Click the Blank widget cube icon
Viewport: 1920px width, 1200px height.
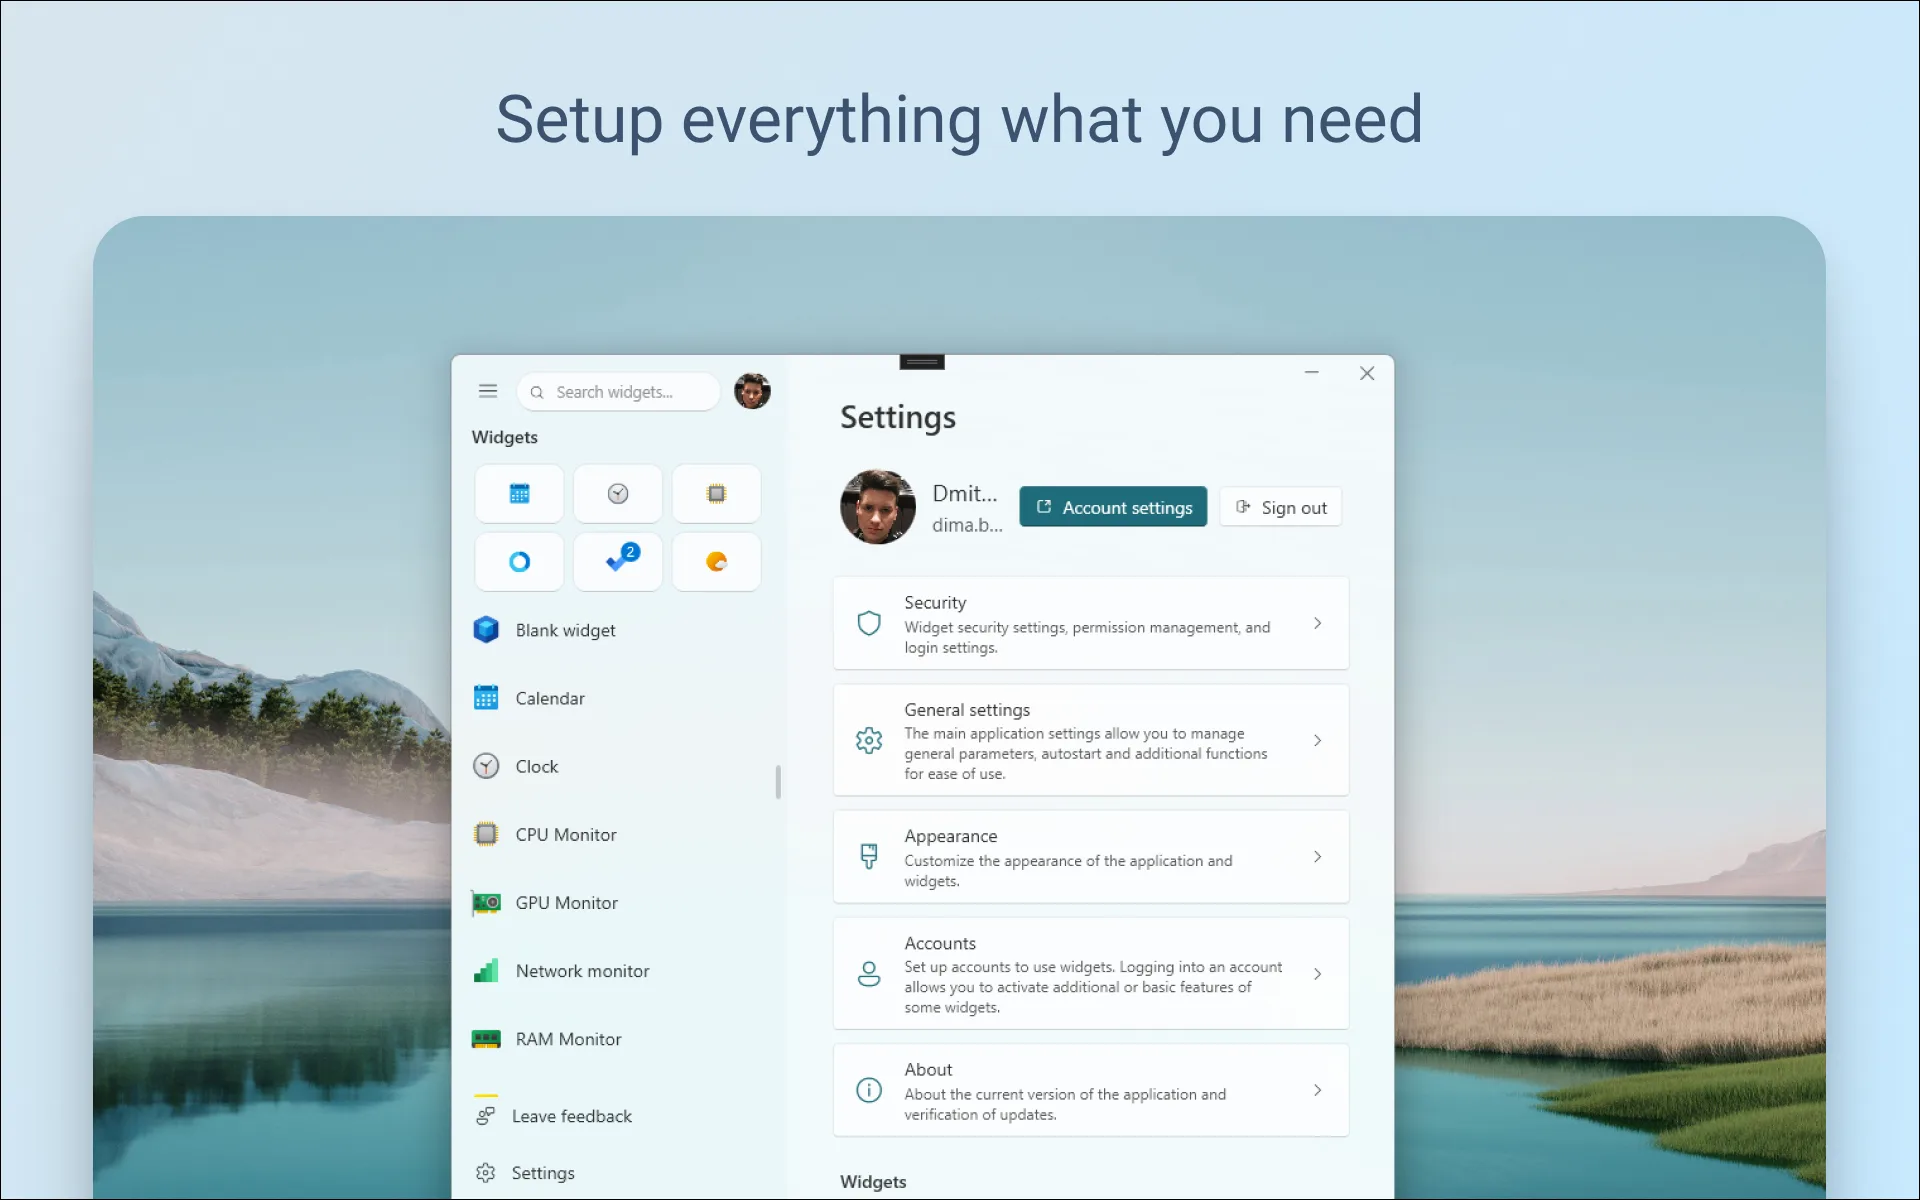coord(486,630)
